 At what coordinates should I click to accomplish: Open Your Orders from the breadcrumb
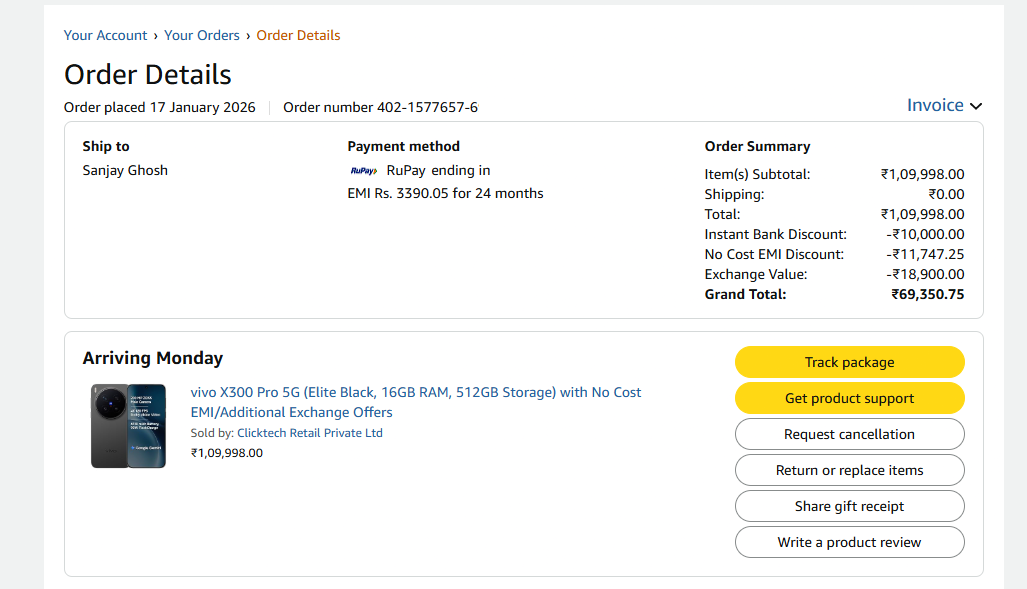pyautogui.click(x=202, y=35)
